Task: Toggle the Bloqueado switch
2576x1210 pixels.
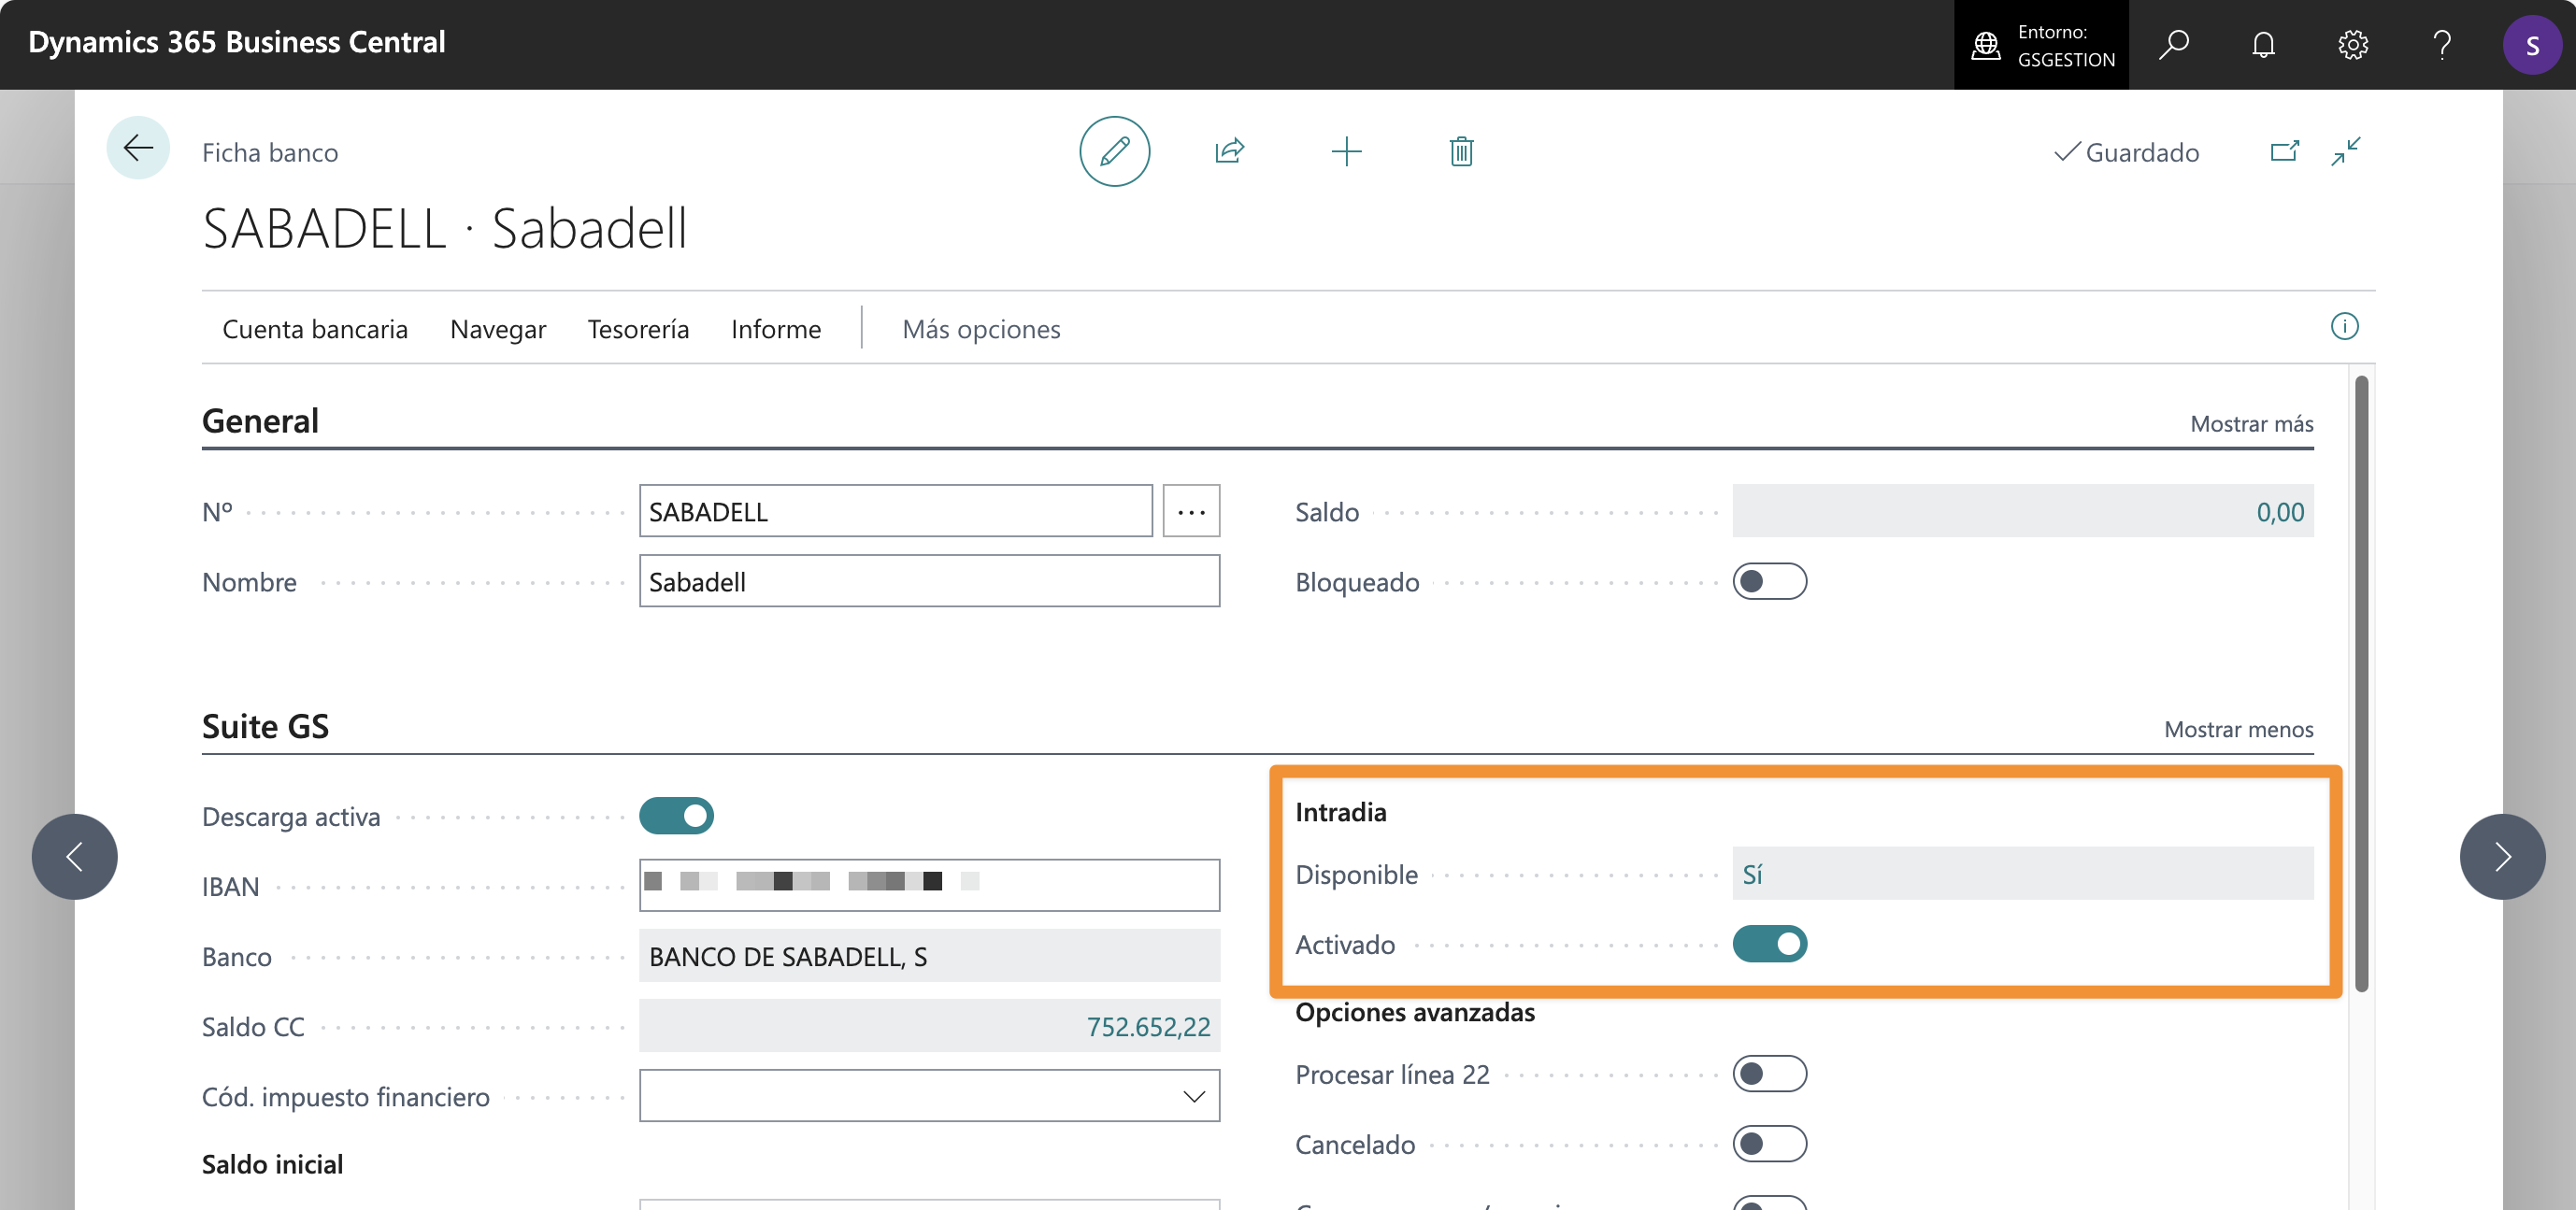Action: (x=1769, y=581)
